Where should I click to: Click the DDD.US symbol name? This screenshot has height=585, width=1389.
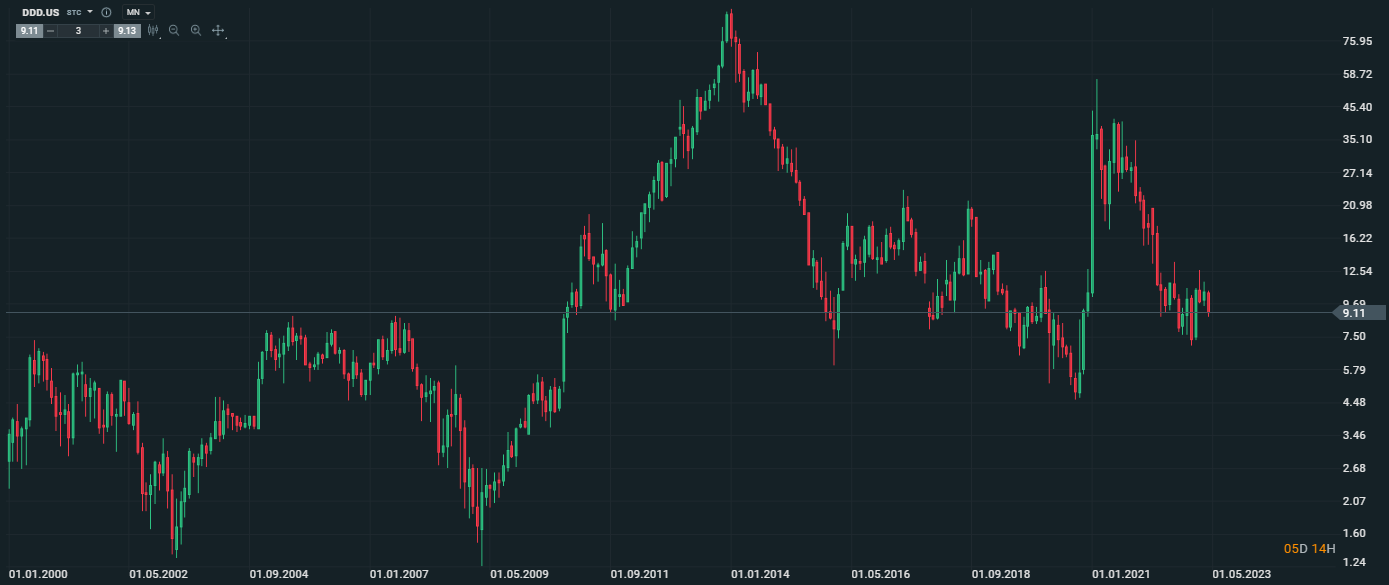point(41,12)
